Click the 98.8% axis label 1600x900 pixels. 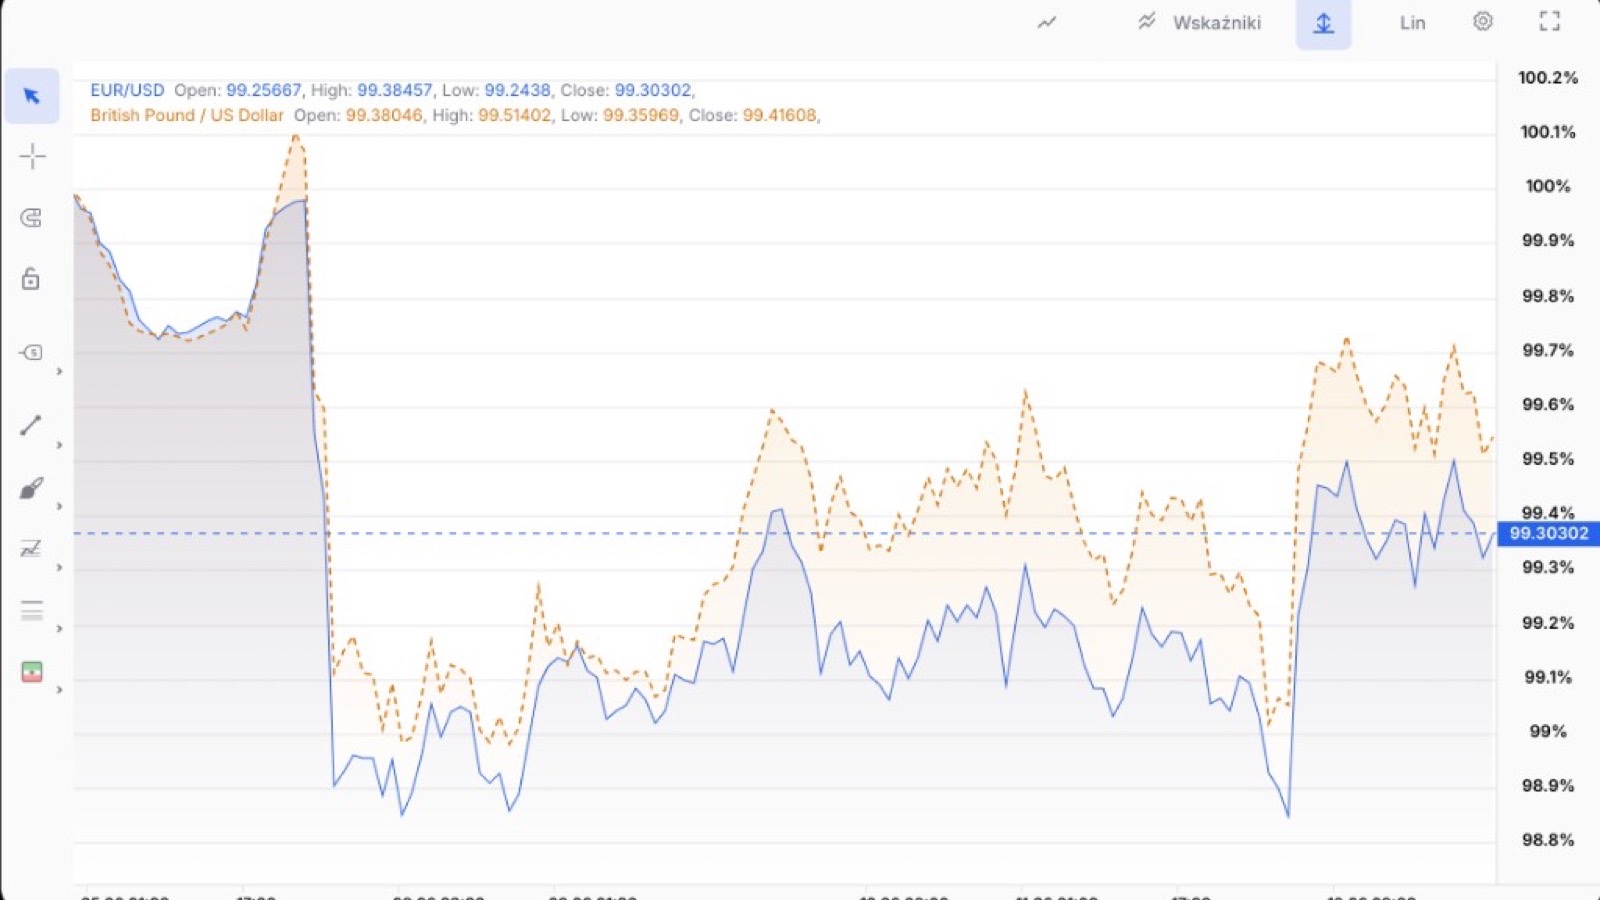coord(1547,840)
